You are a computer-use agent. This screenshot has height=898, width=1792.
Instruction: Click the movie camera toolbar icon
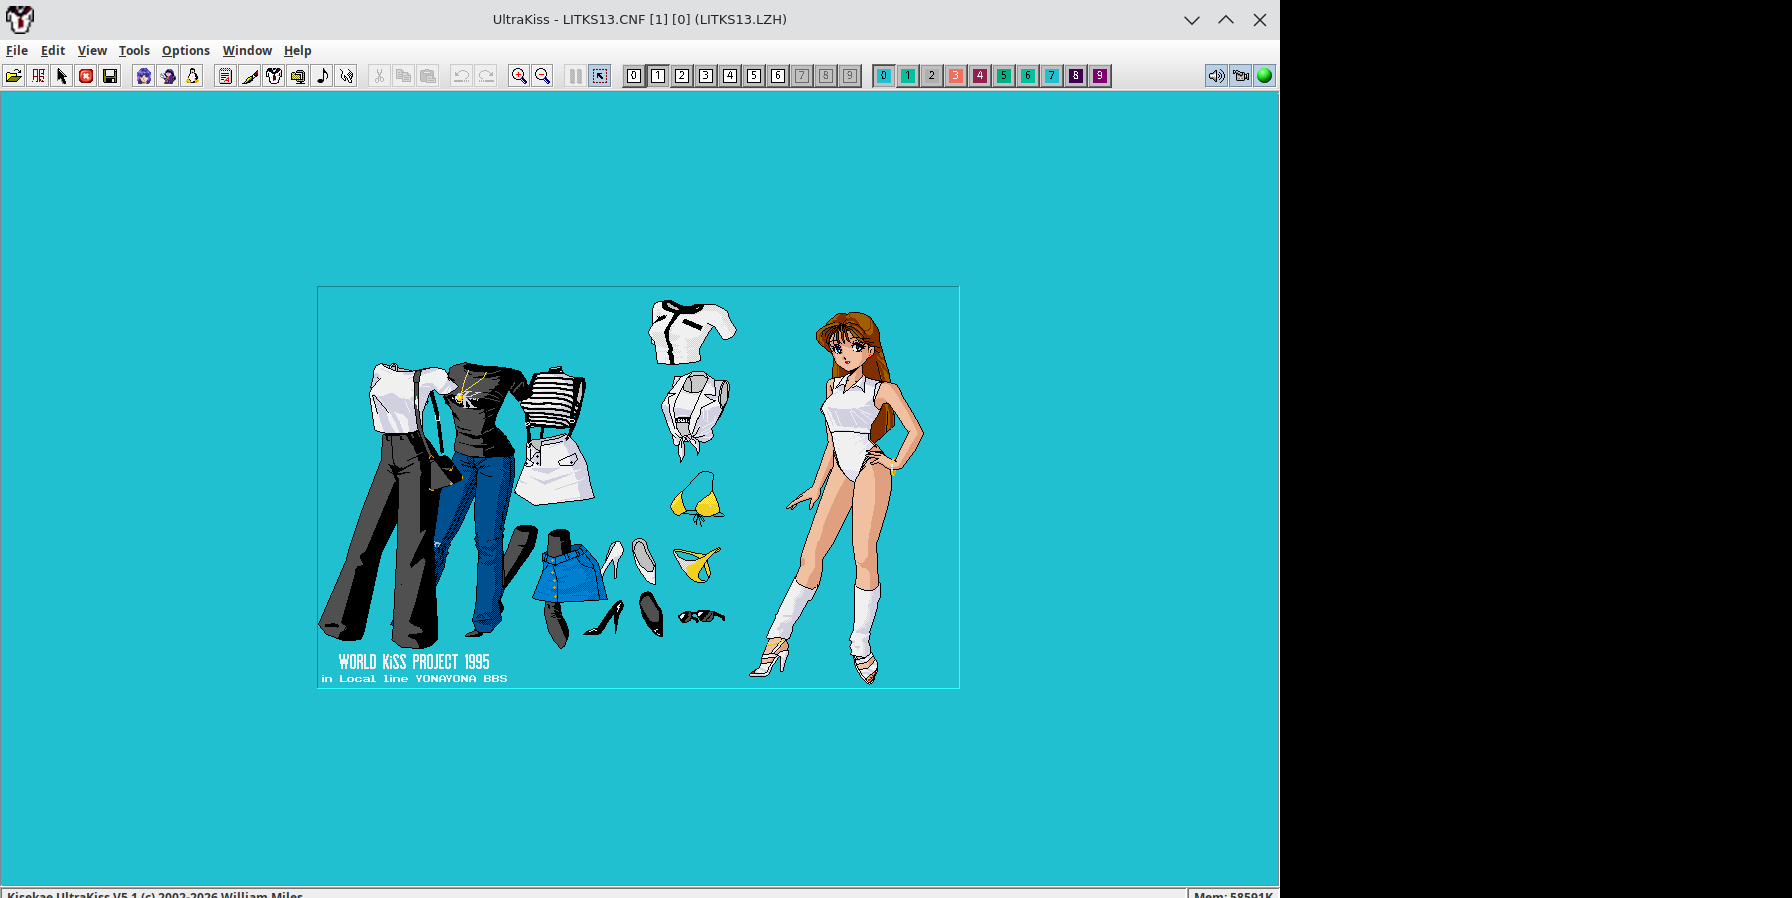(x=1241, y=76)
